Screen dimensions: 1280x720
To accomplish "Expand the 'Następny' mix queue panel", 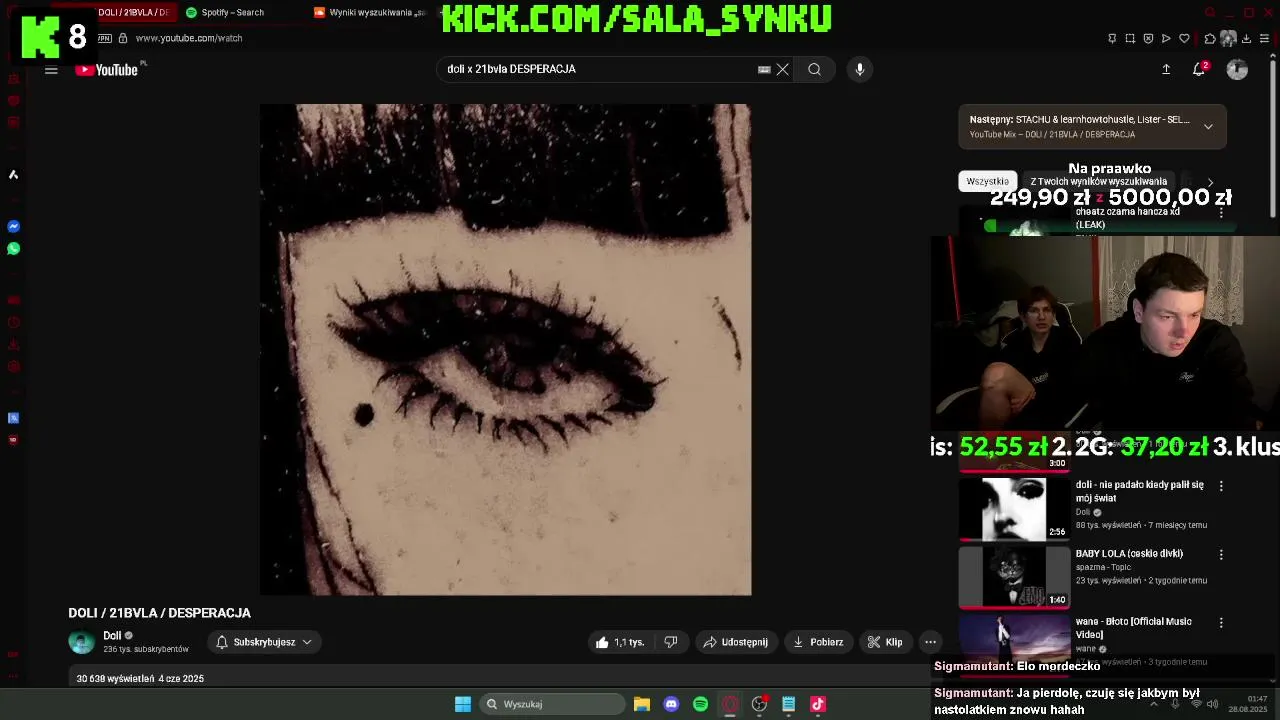I will [1208, 127].
